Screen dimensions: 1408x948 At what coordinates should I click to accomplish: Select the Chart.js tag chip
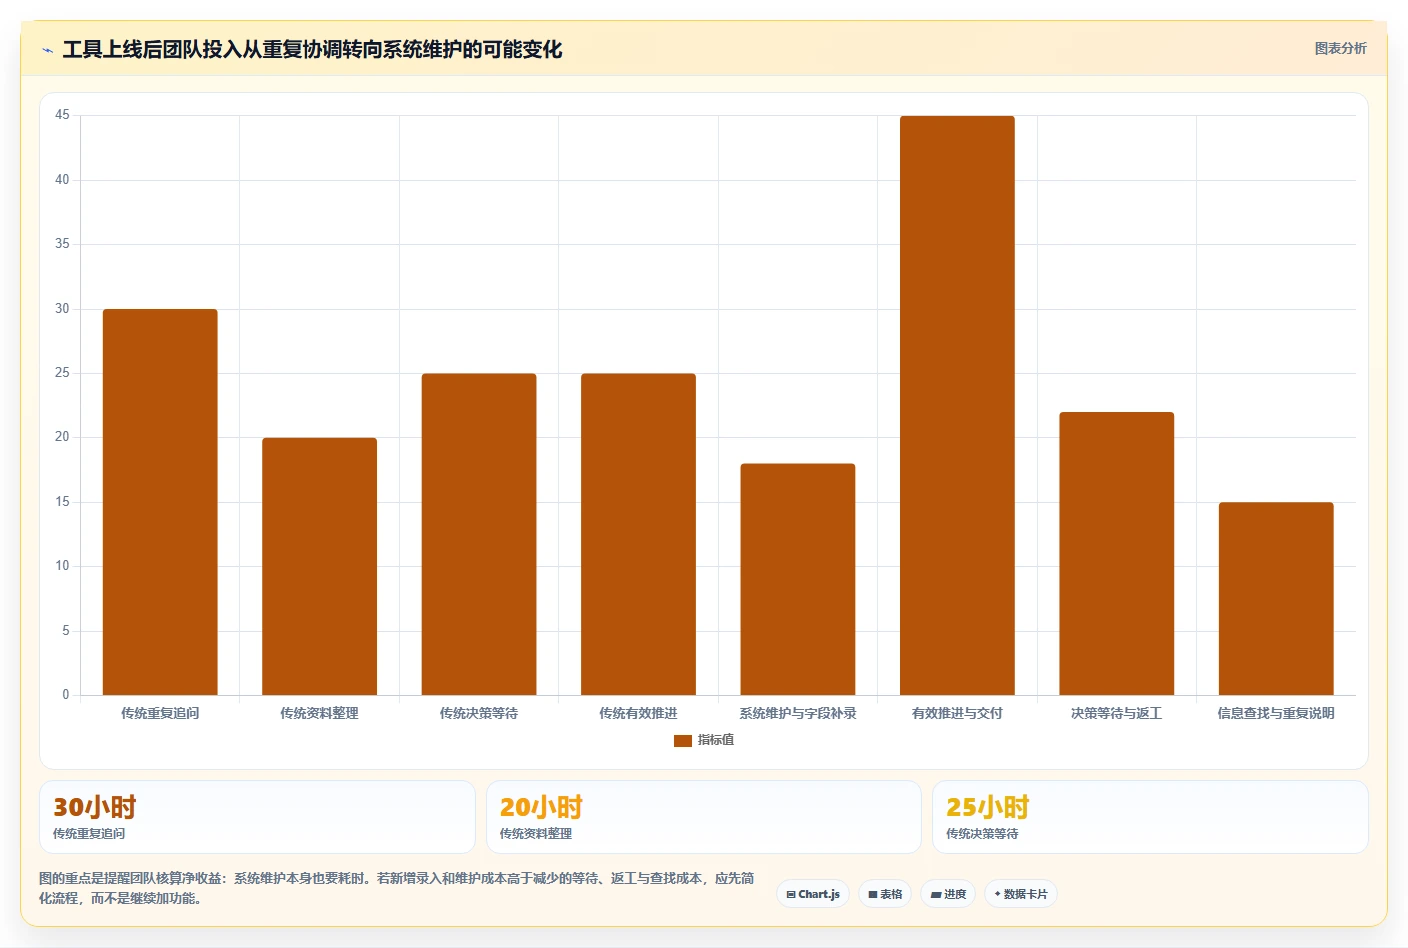pos(813,894)
